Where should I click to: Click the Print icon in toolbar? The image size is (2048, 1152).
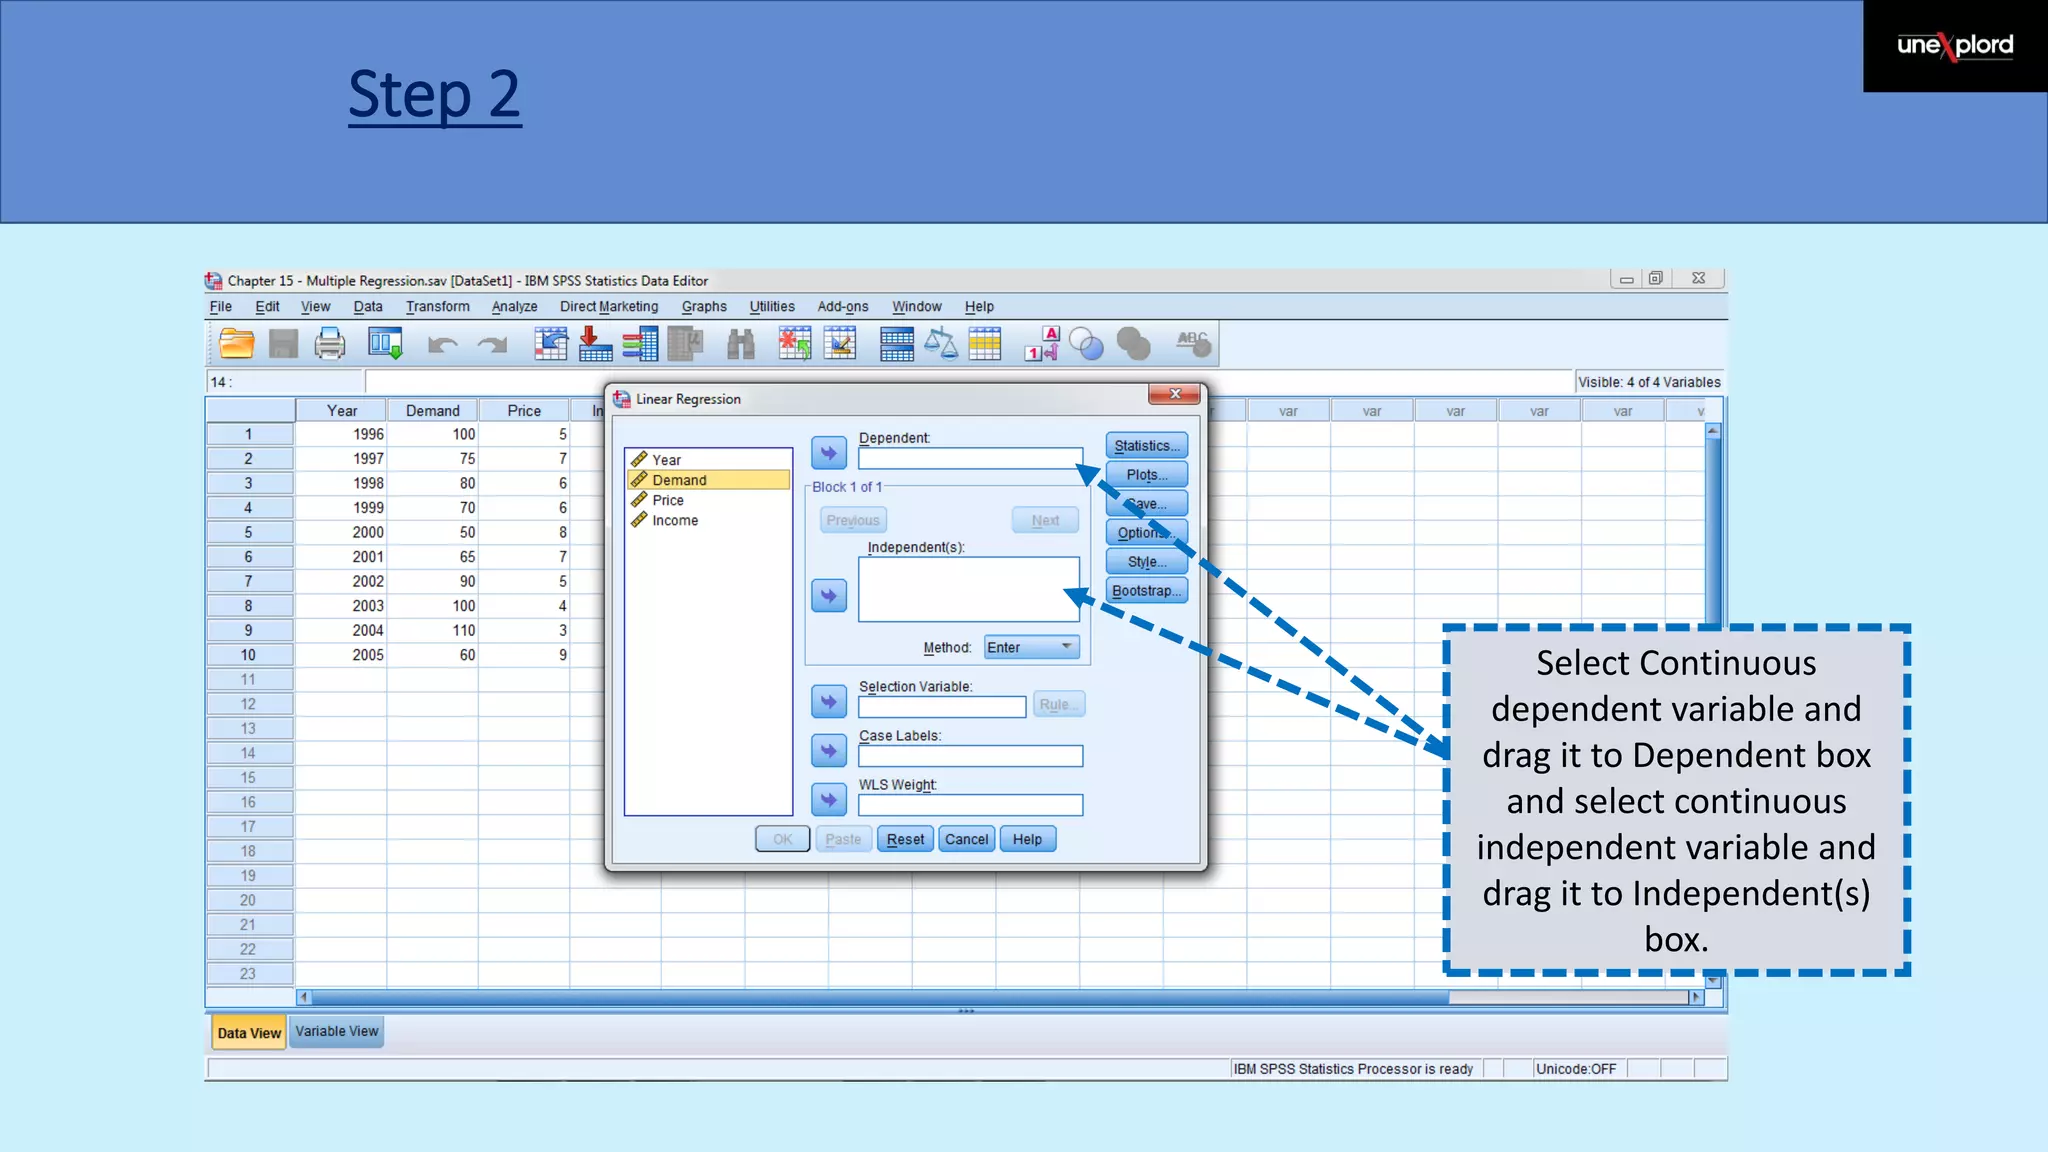329,344
